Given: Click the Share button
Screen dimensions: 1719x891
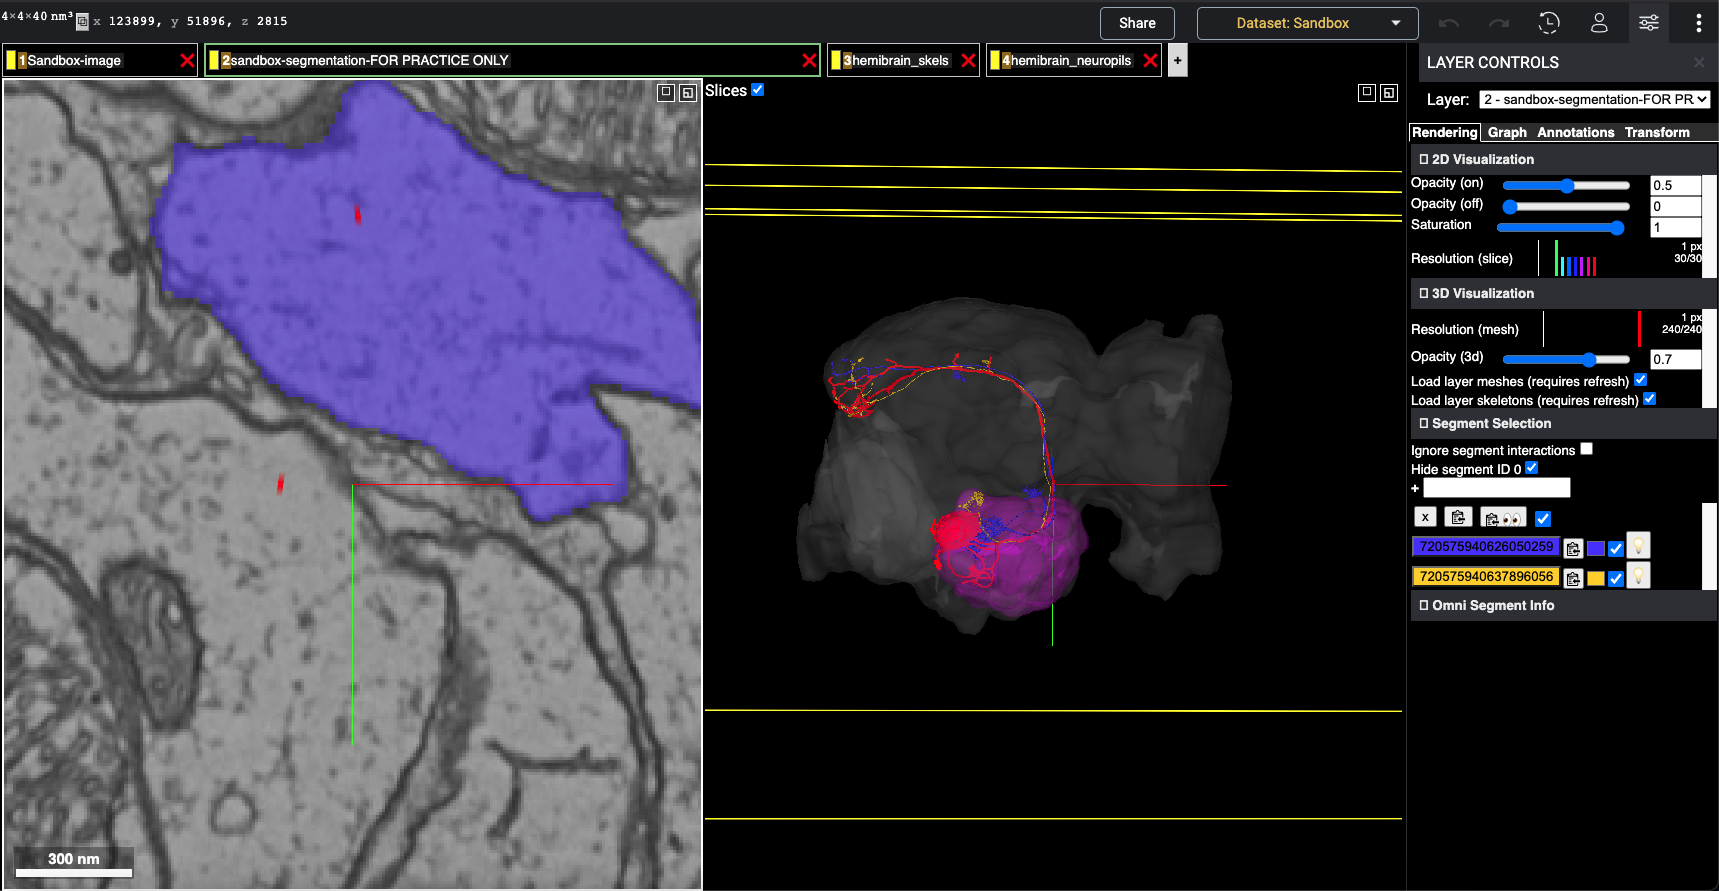Looking at the screenshot, I should coord(1137,23).
